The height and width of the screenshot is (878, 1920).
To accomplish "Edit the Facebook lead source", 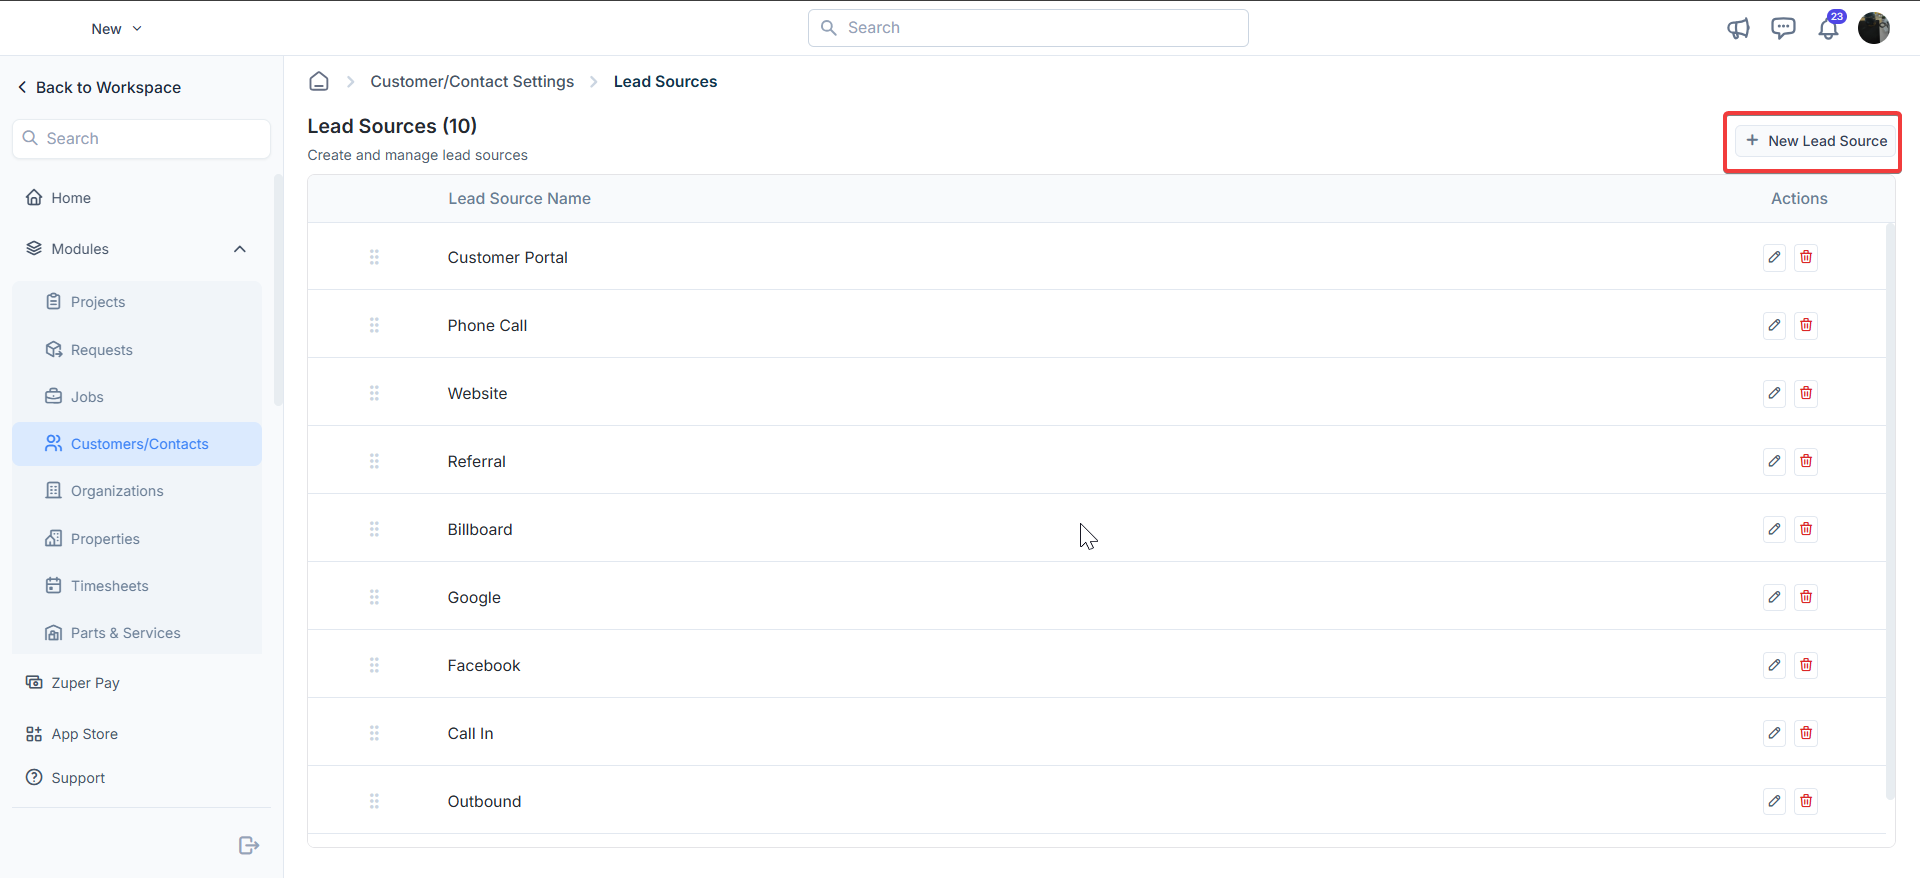I will [1774, 665].
